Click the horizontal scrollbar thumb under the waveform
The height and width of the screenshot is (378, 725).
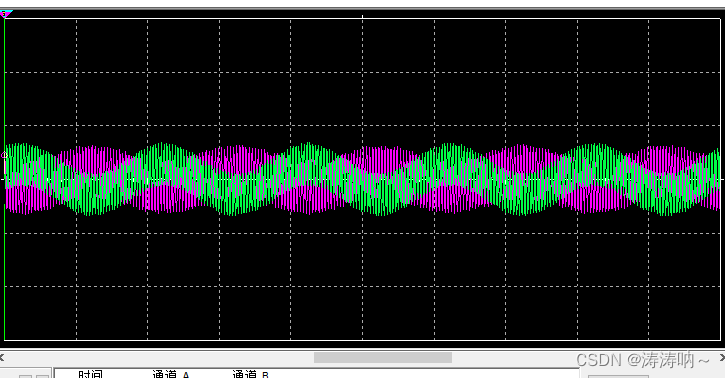tap(383, 358)
